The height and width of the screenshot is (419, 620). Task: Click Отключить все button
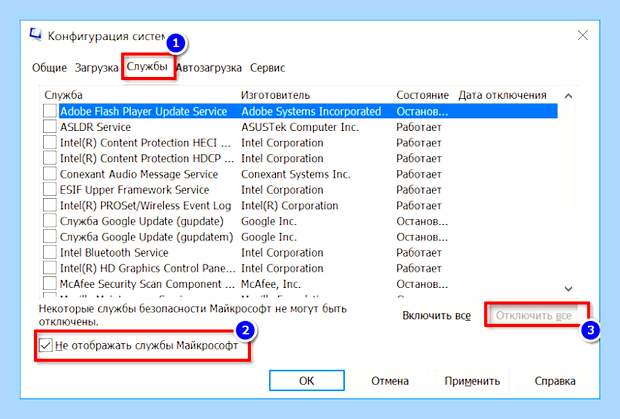[x=533, y=315]
